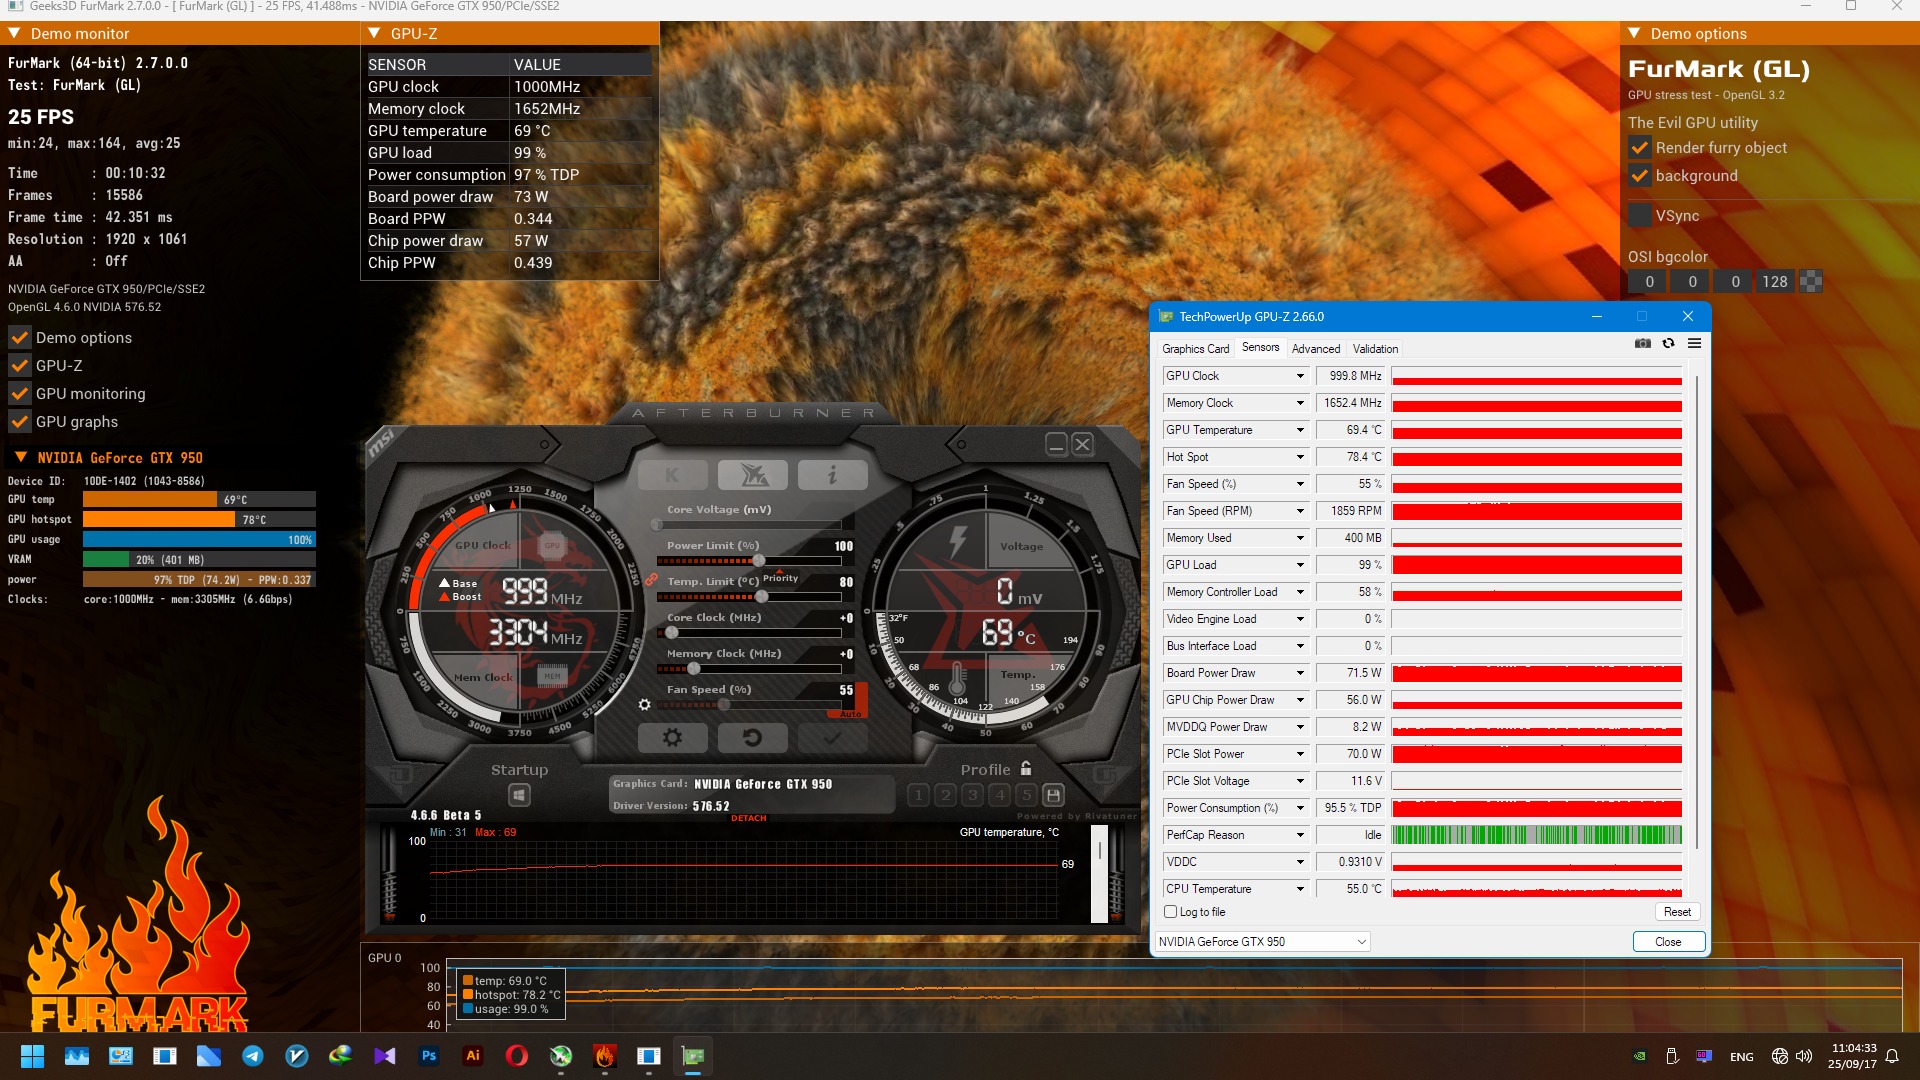Image resolution: width=1920 pixels, height=1080 pixels.
Task: Click GPU-Z Close button
Action: pyautogui.click(x=1668, y=942)
